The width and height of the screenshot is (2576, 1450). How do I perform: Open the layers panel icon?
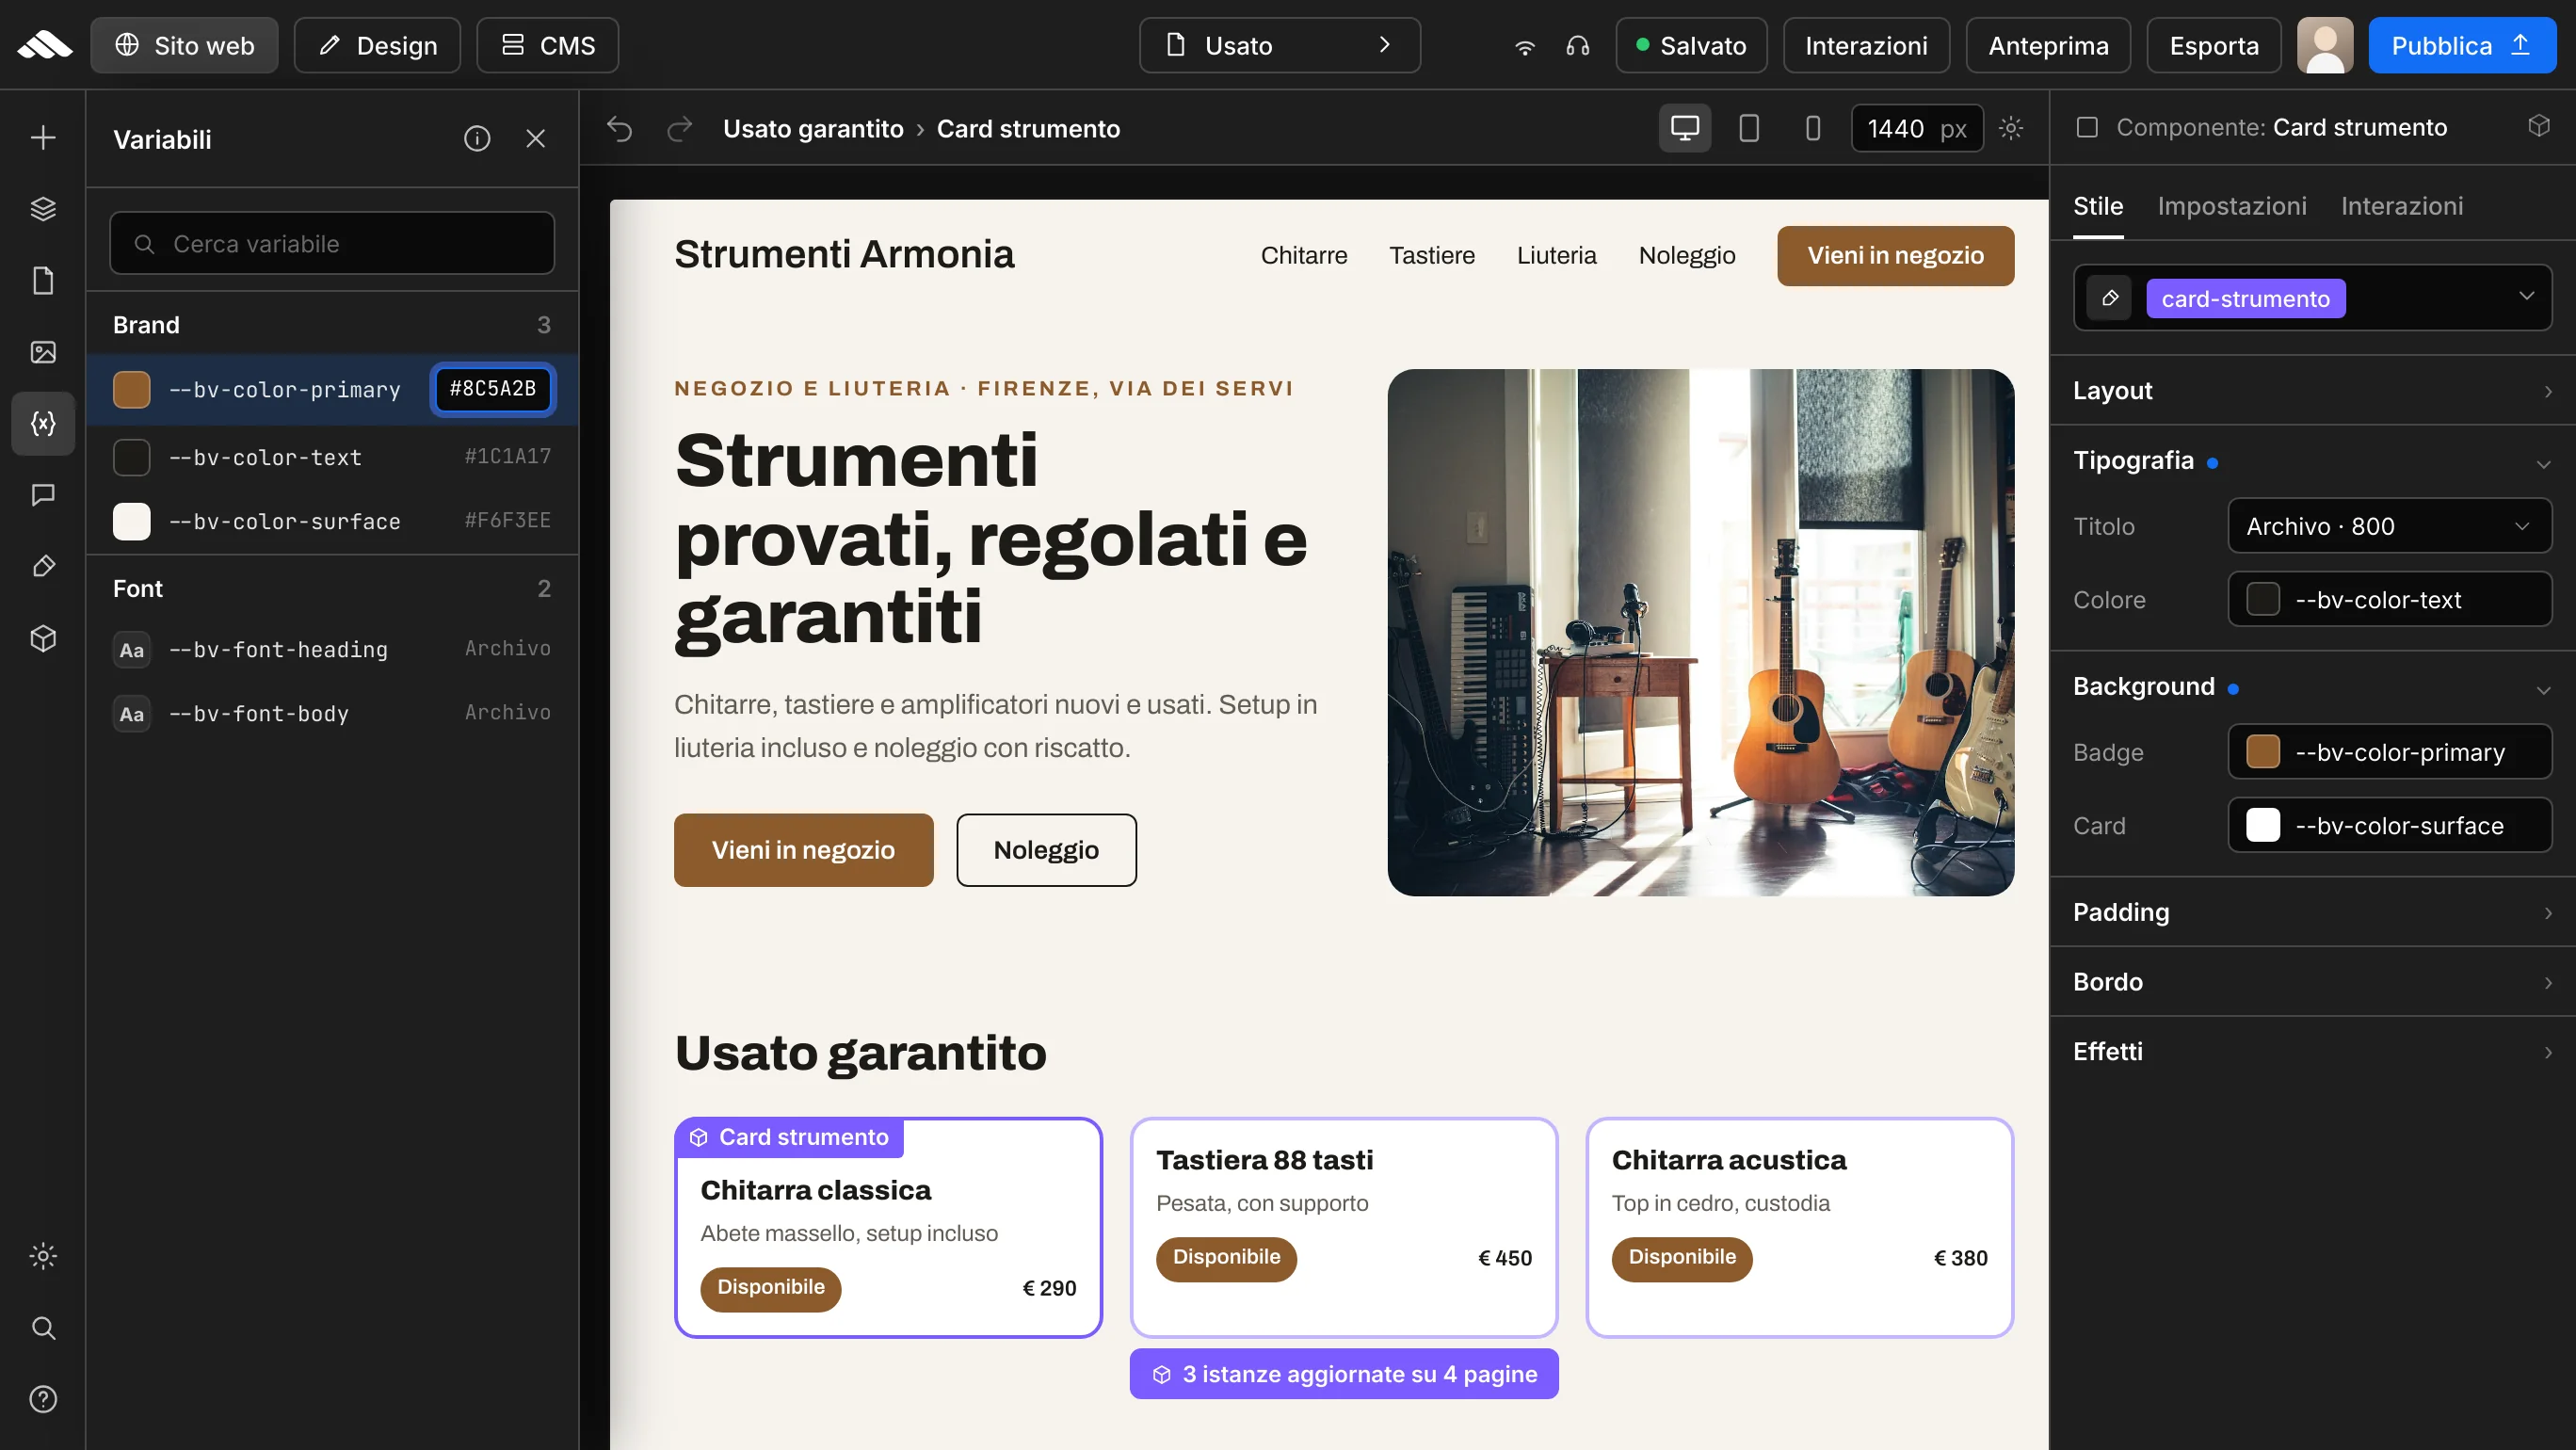click(x=43, y=209)
